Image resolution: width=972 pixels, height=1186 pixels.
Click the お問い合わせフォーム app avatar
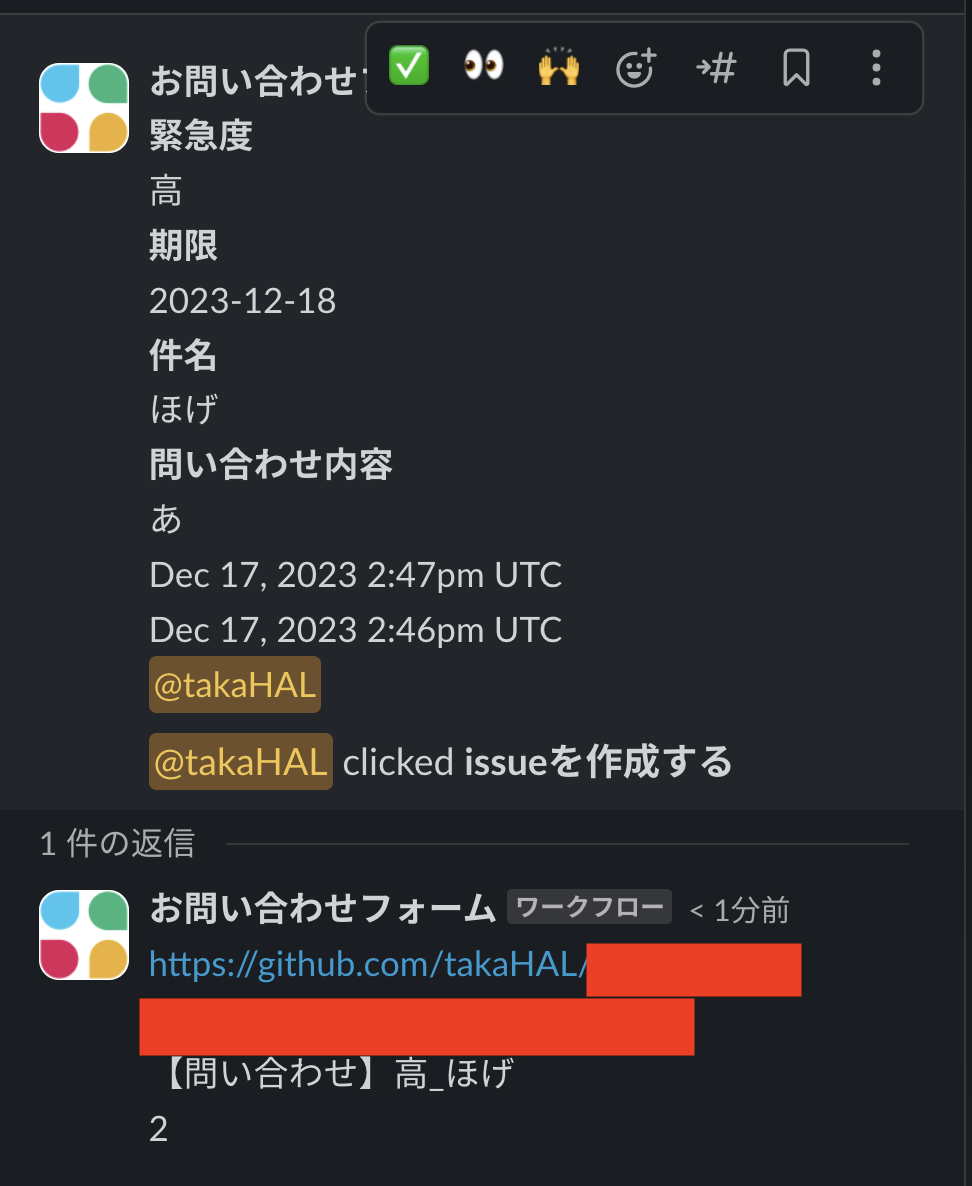coord(83,107)
